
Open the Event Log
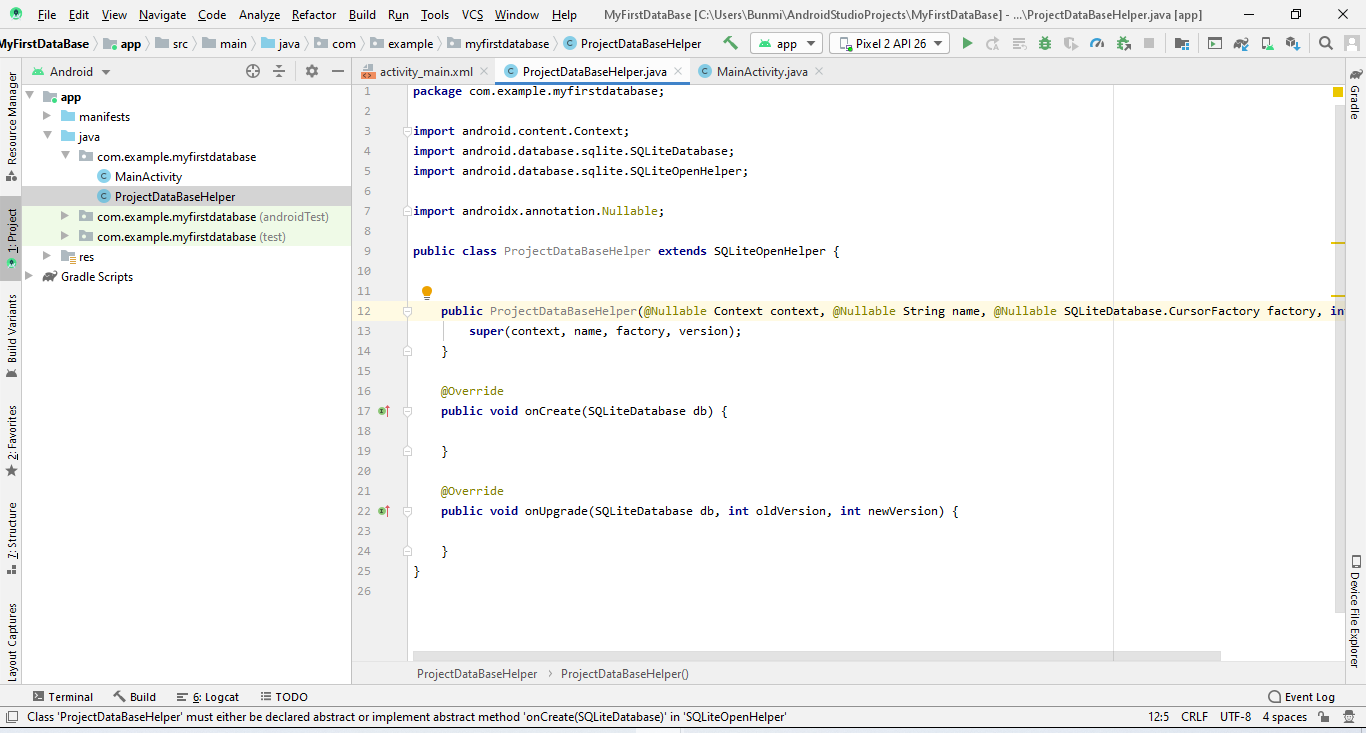coord(1301,696)
